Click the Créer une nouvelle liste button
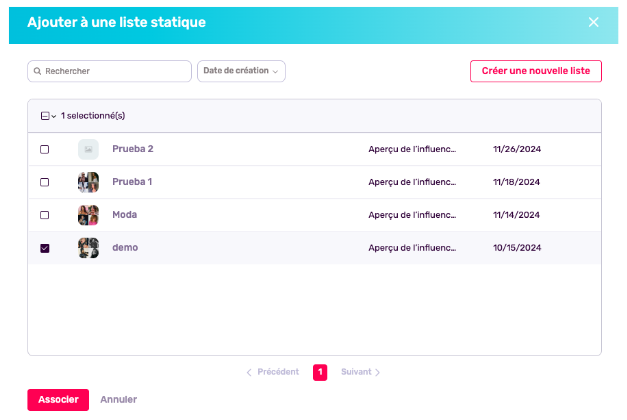This screenshot has height=420, width=627. (x=535, y=71)
